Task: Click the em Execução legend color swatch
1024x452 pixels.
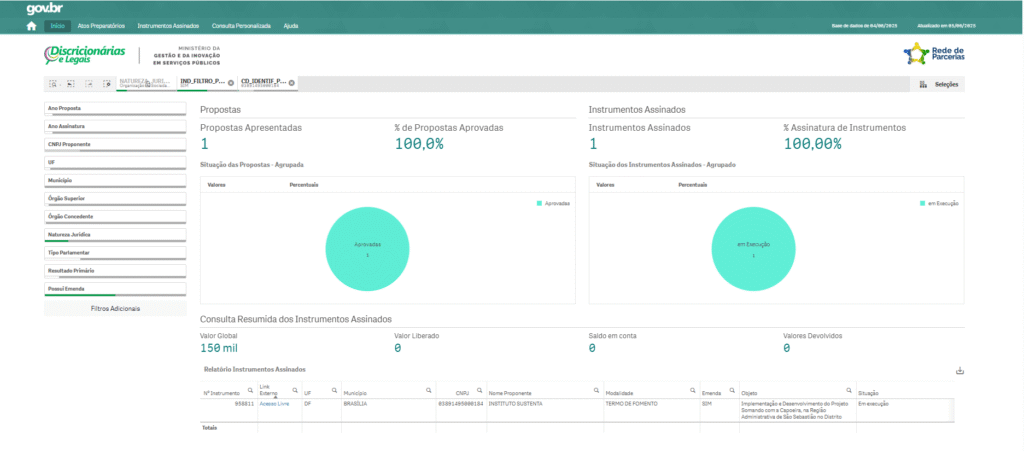Action: [x=922, y=204]
